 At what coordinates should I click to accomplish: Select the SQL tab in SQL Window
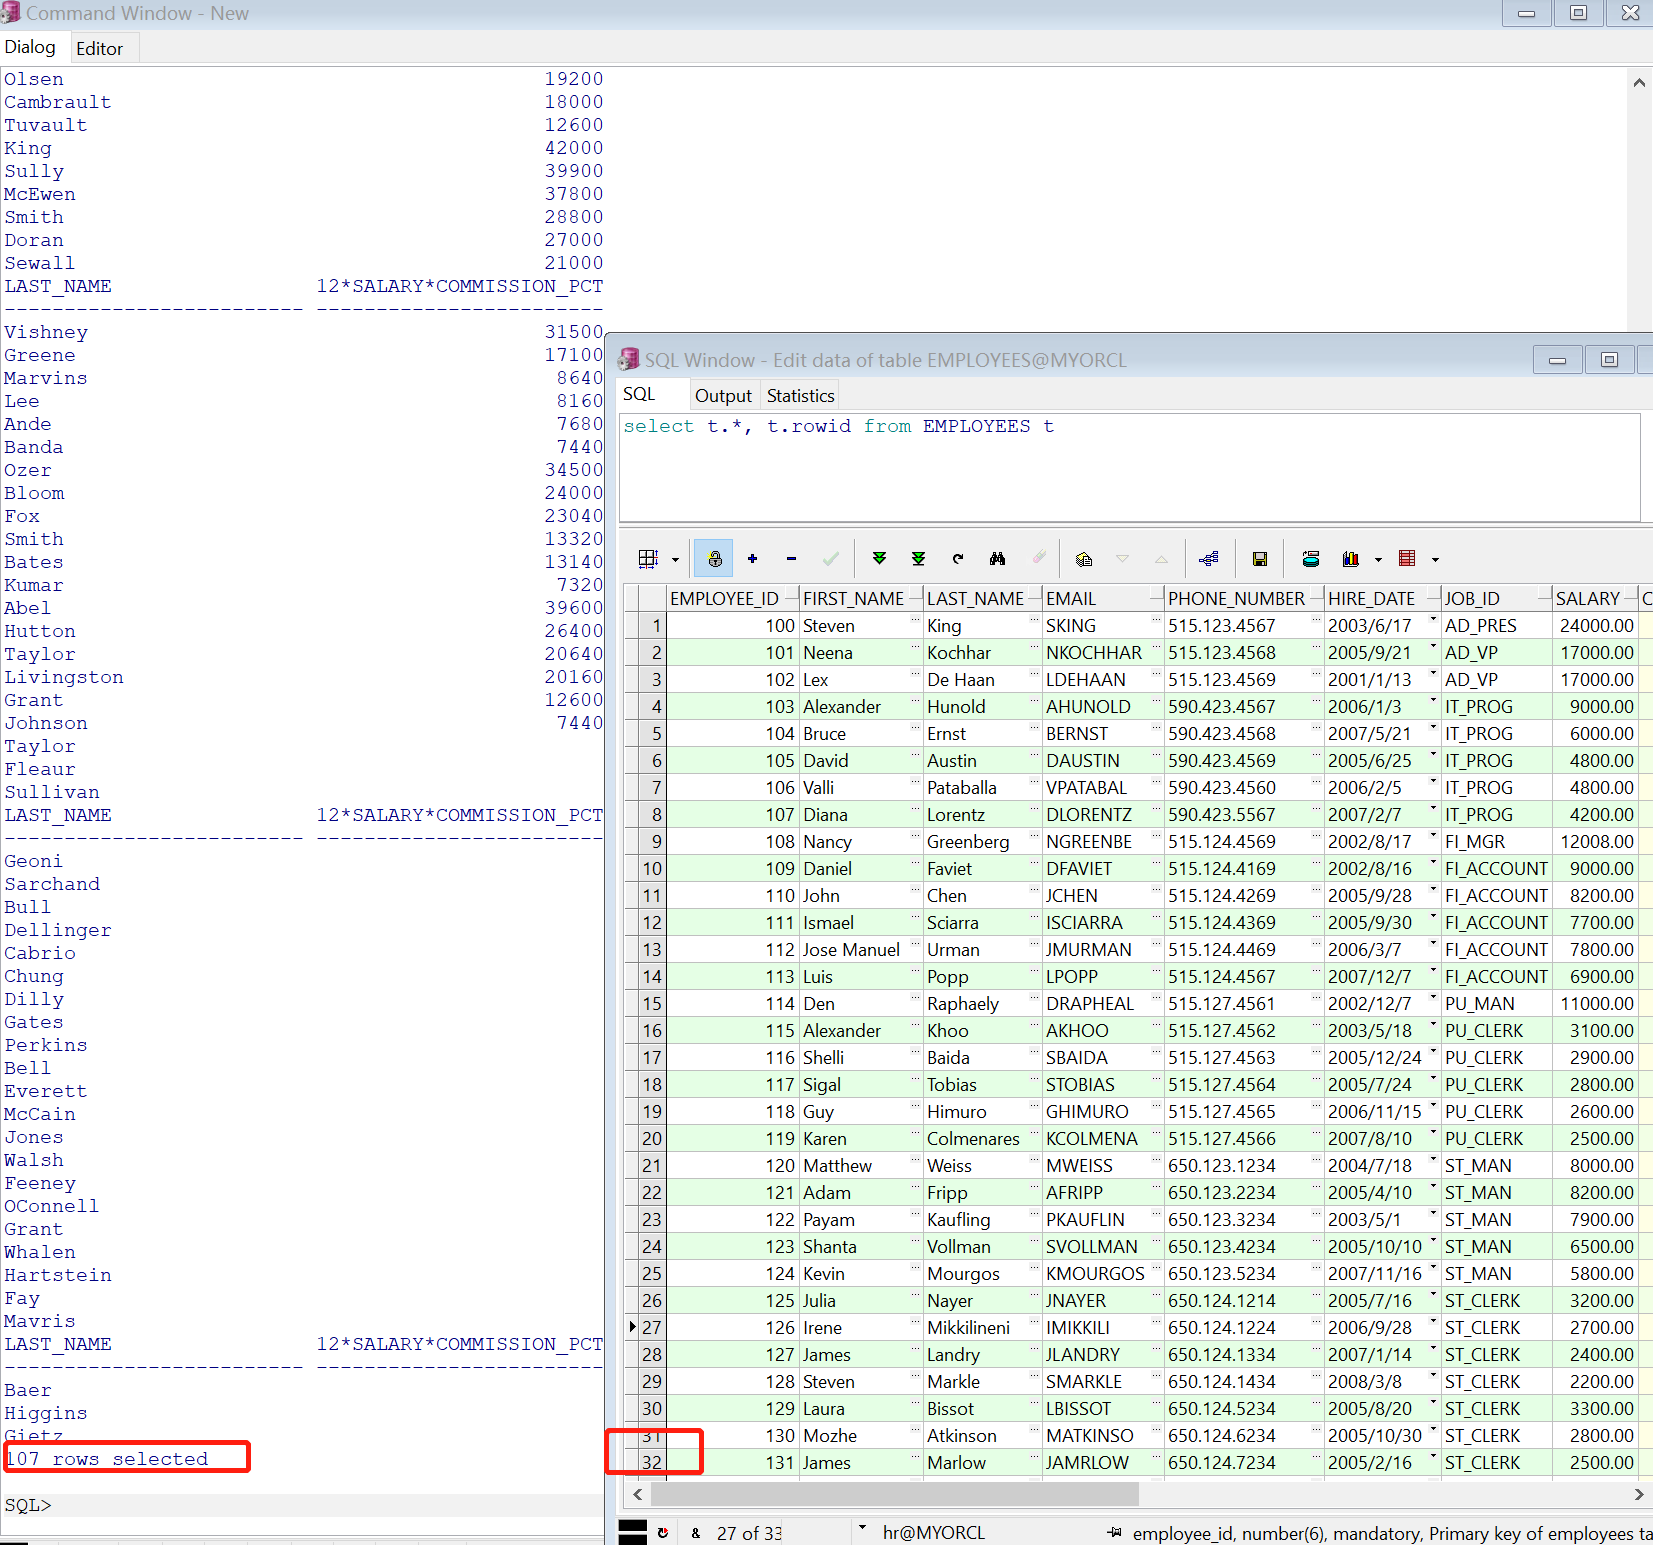tap(639, 394)
